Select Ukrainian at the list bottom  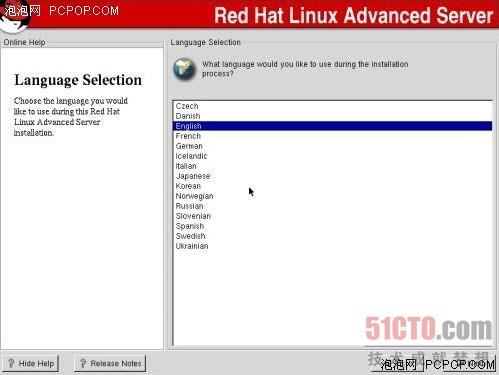333,246
